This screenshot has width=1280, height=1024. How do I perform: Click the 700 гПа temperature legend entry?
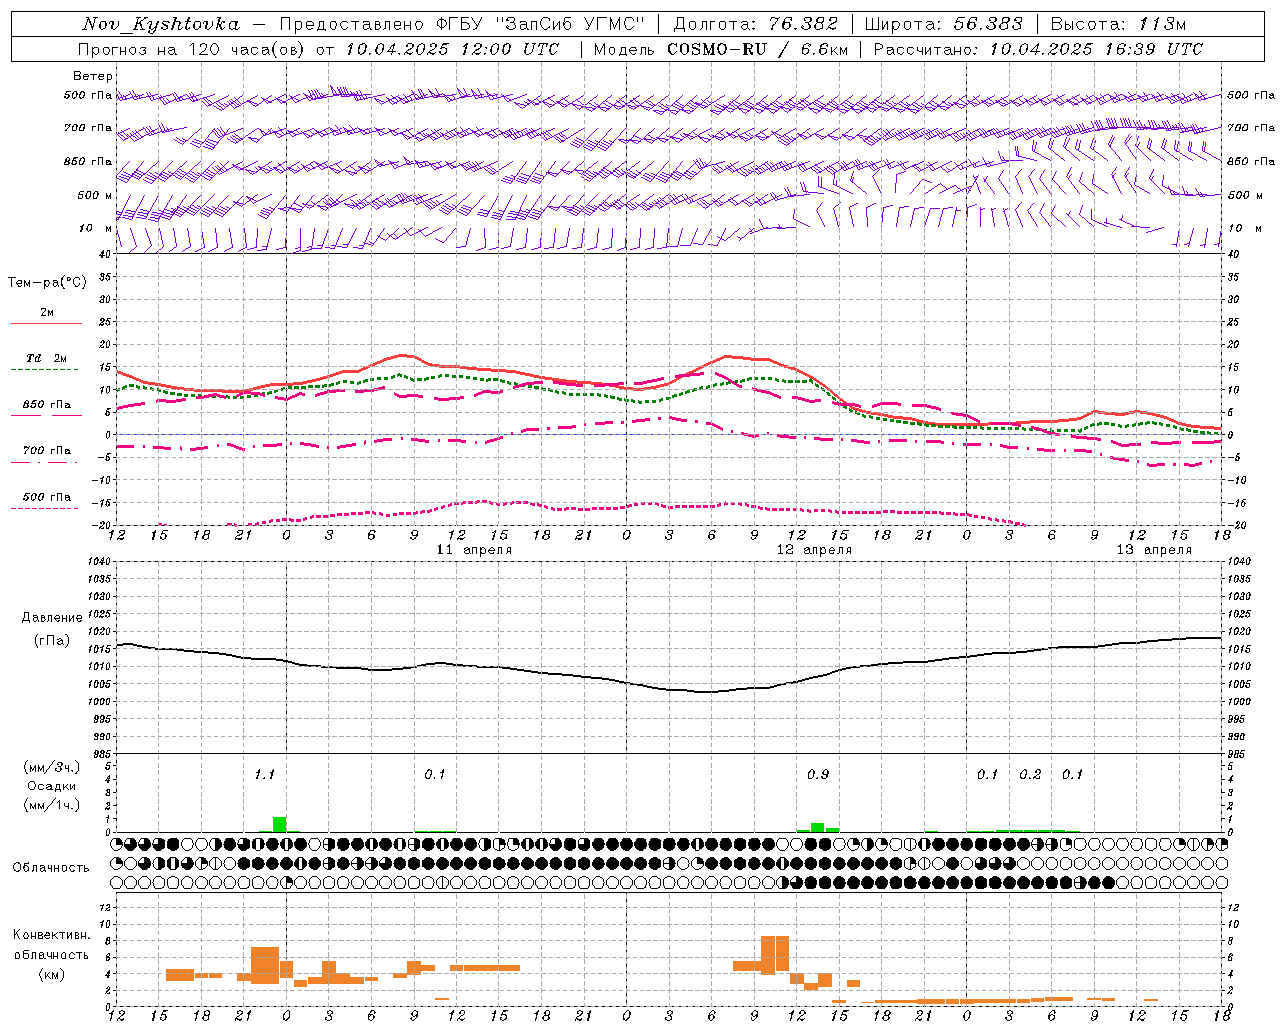point(47,451)
